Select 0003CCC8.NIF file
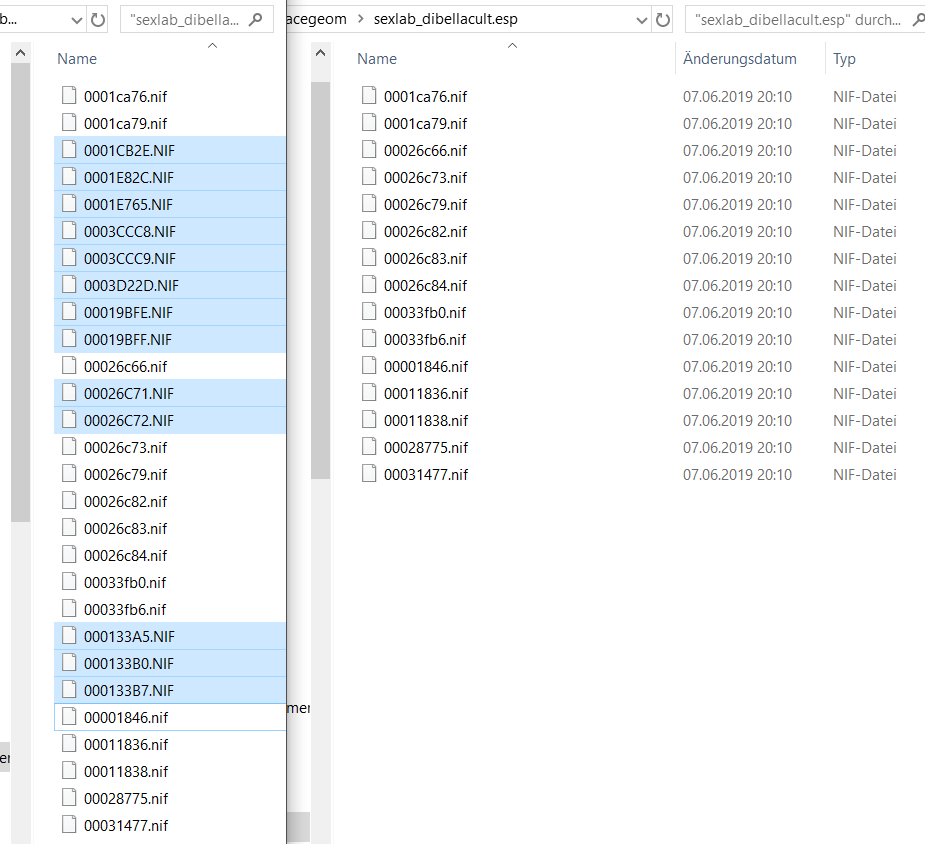925x844 pixels. coord(170,232)
